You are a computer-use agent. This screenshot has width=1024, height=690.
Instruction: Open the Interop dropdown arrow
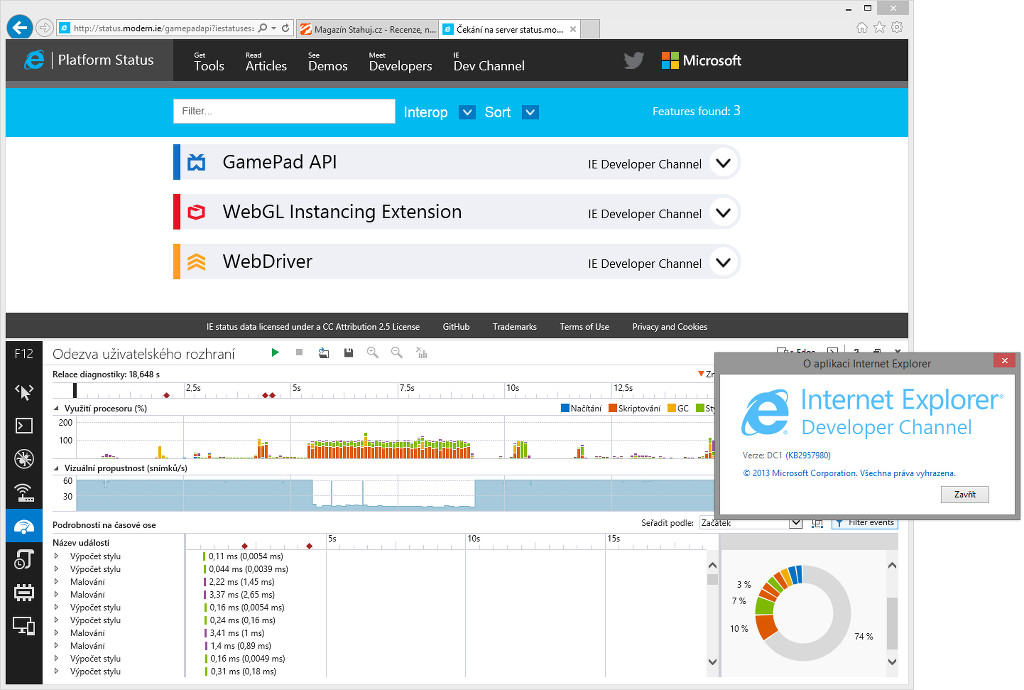467,112
